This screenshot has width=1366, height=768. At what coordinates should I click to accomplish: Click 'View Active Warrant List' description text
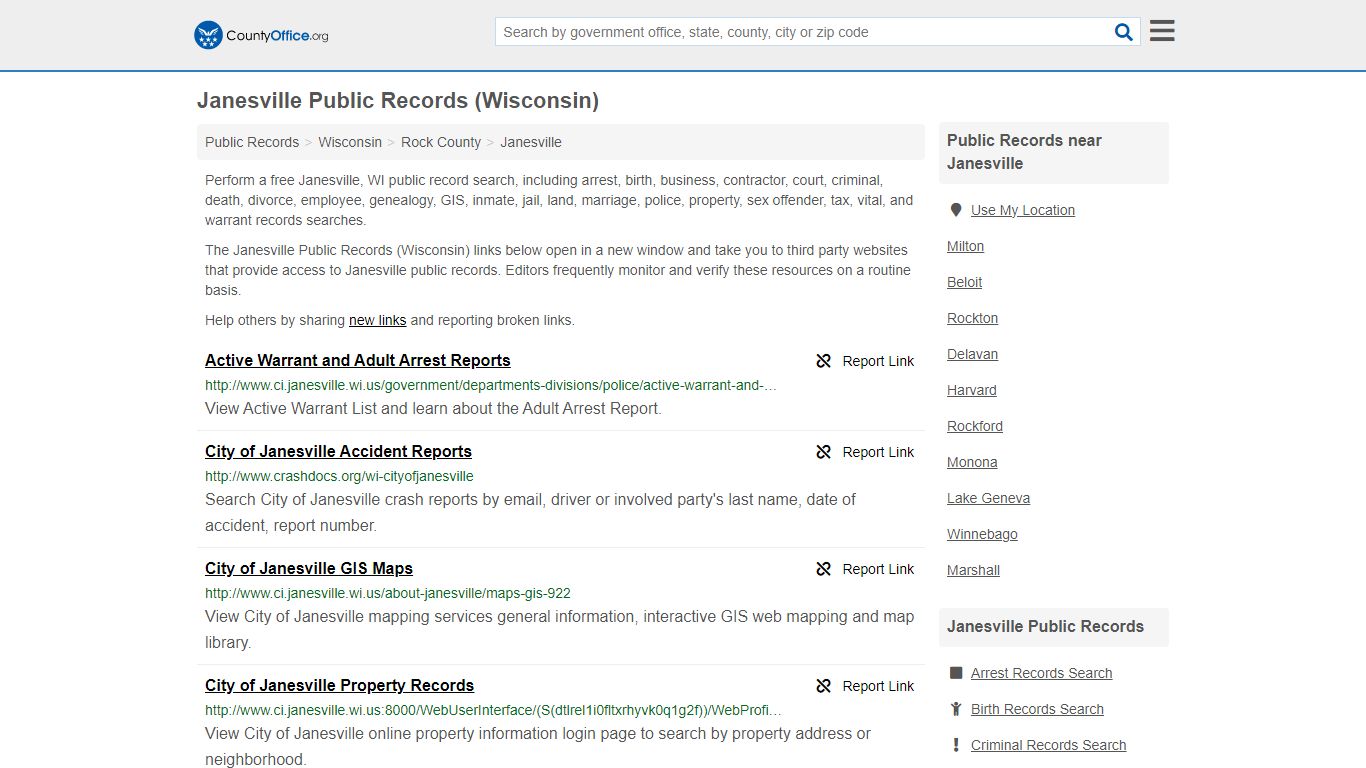(x=433, y=408)
